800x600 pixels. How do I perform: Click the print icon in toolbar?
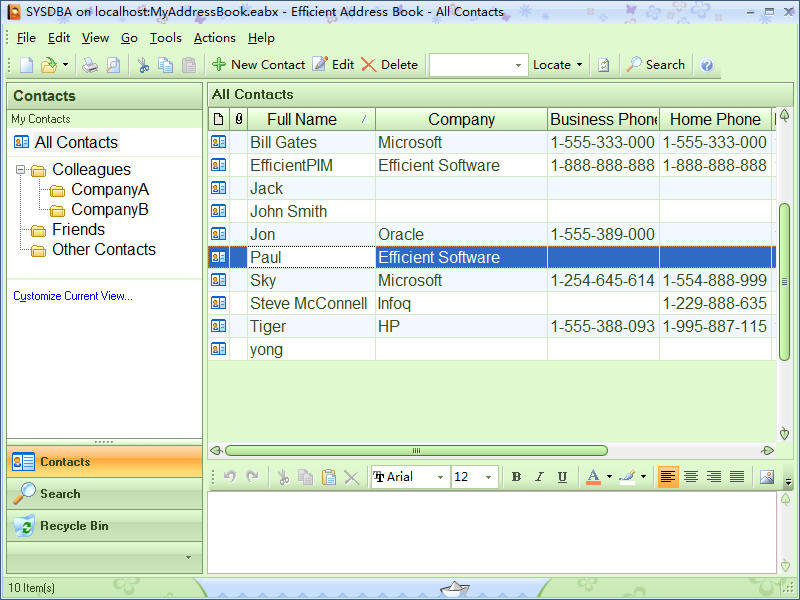(x=90, y=65)
